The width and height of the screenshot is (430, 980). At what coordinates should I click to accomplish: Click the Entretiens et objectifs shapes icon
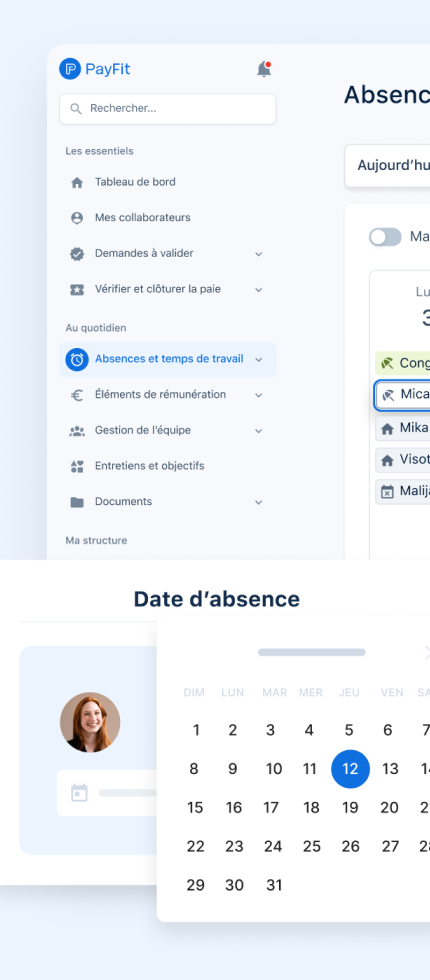click(77, 466)
